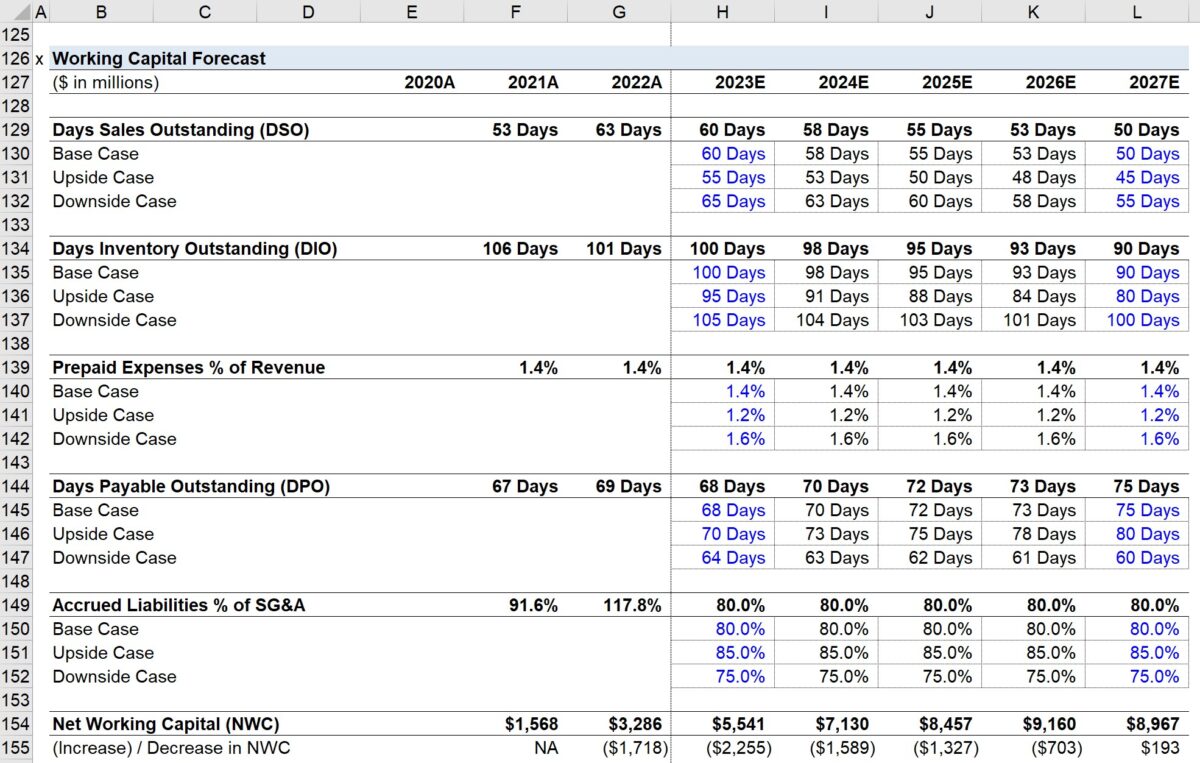1200x763 pixels.
Task: Select column H header
Action: pyautogui.click(x=722, y=11)
